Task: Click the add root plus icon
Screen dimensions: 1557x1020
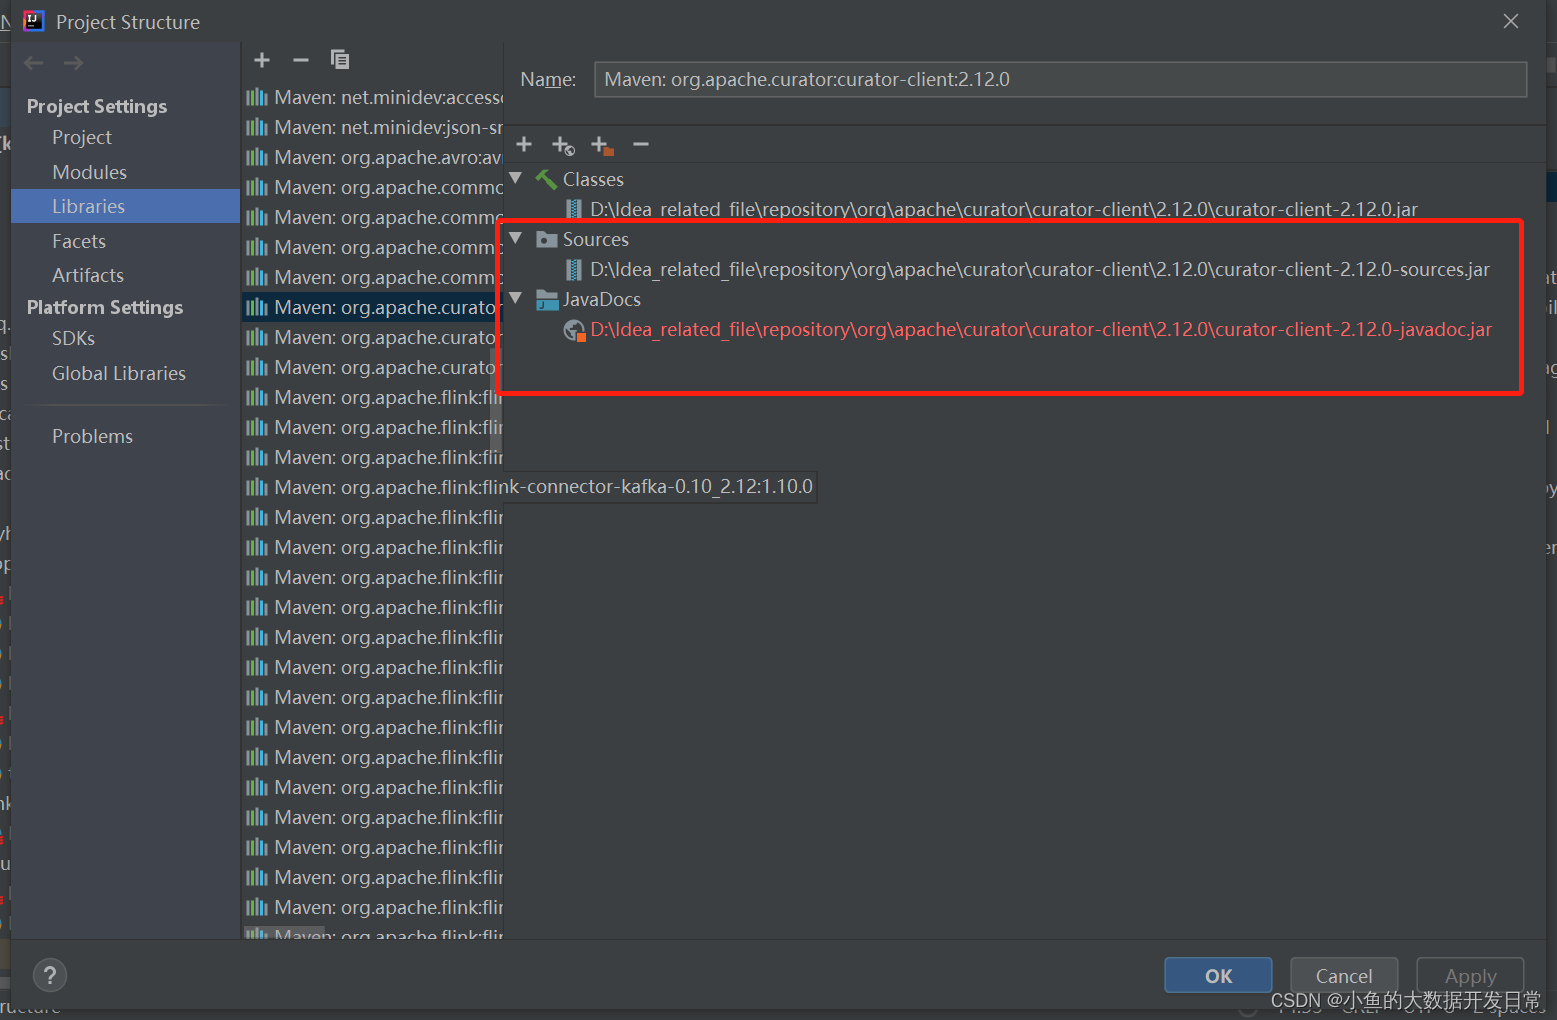Action: [524, 145]
